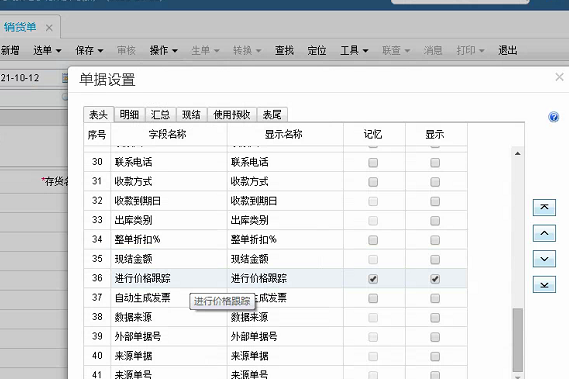This screenshot has width=569, height=379.
Task: Switch to the 使用预收 tab
Action: pos(232,115)
